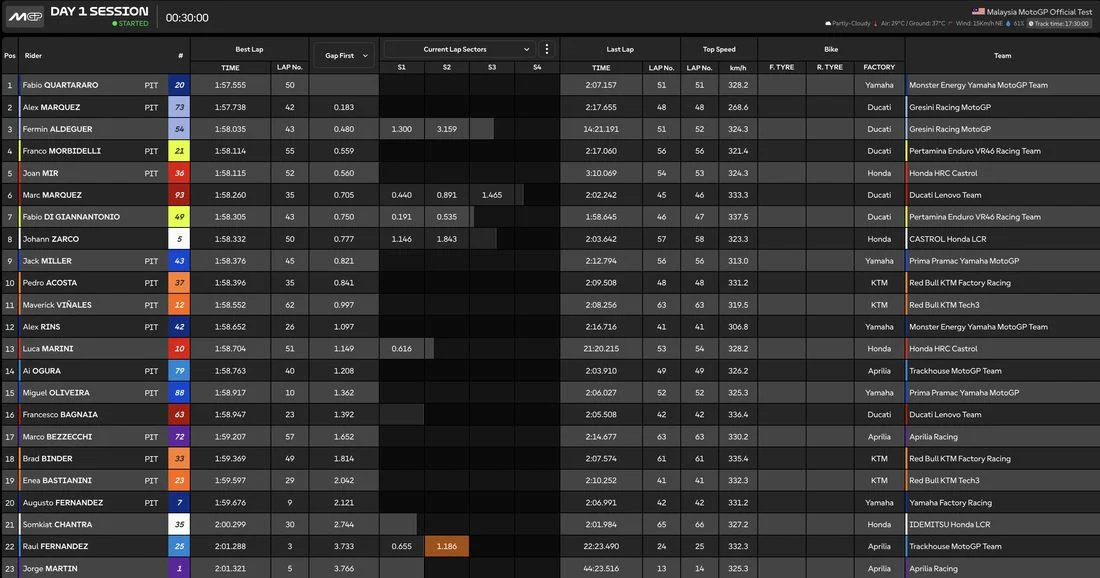Click Zarco's S2 time 1.843

(447, 239)
